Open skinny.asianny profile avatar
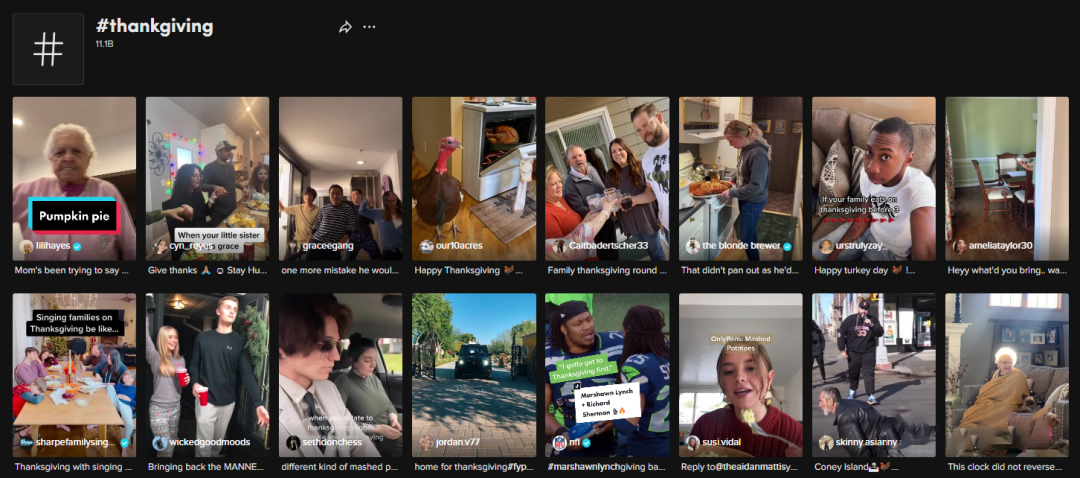The height and width of the screenshot is (478, 1080). 826,443
